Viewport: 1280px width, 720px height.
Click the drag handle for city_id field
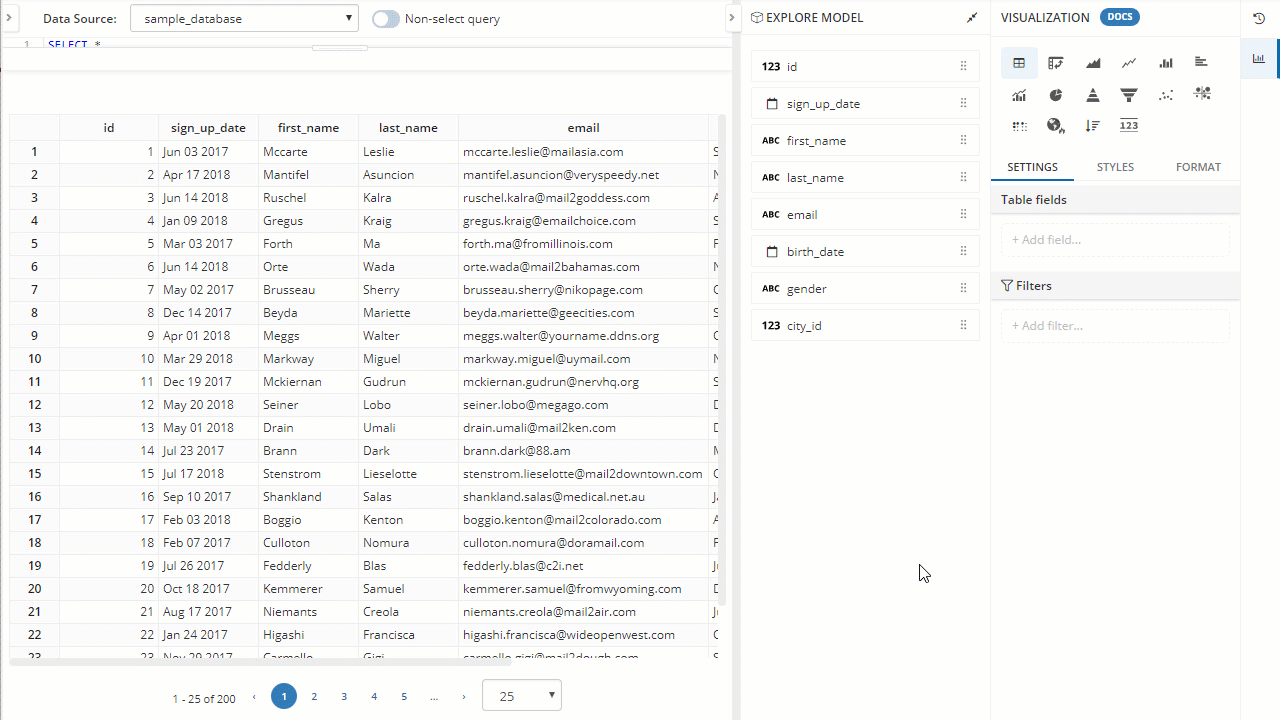coord(963,325)
